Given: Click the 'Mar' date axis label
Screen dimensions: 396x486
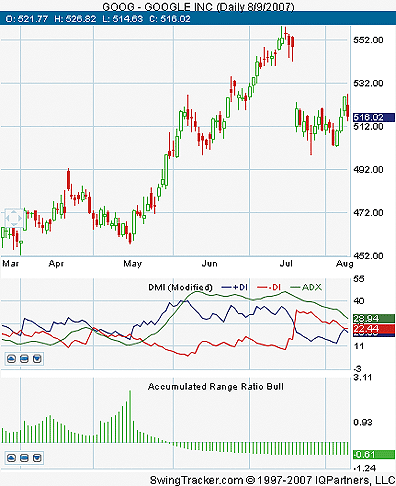Looking at the screenshot, I should coord(10,264).
